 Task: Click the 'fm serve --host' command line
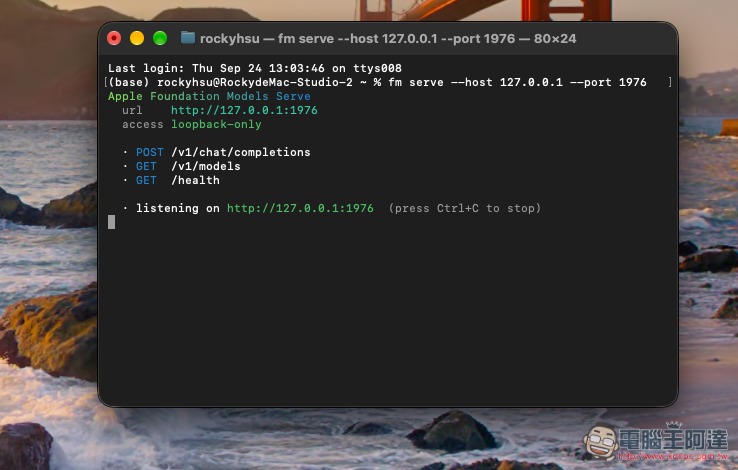click(x=517, y=82)
